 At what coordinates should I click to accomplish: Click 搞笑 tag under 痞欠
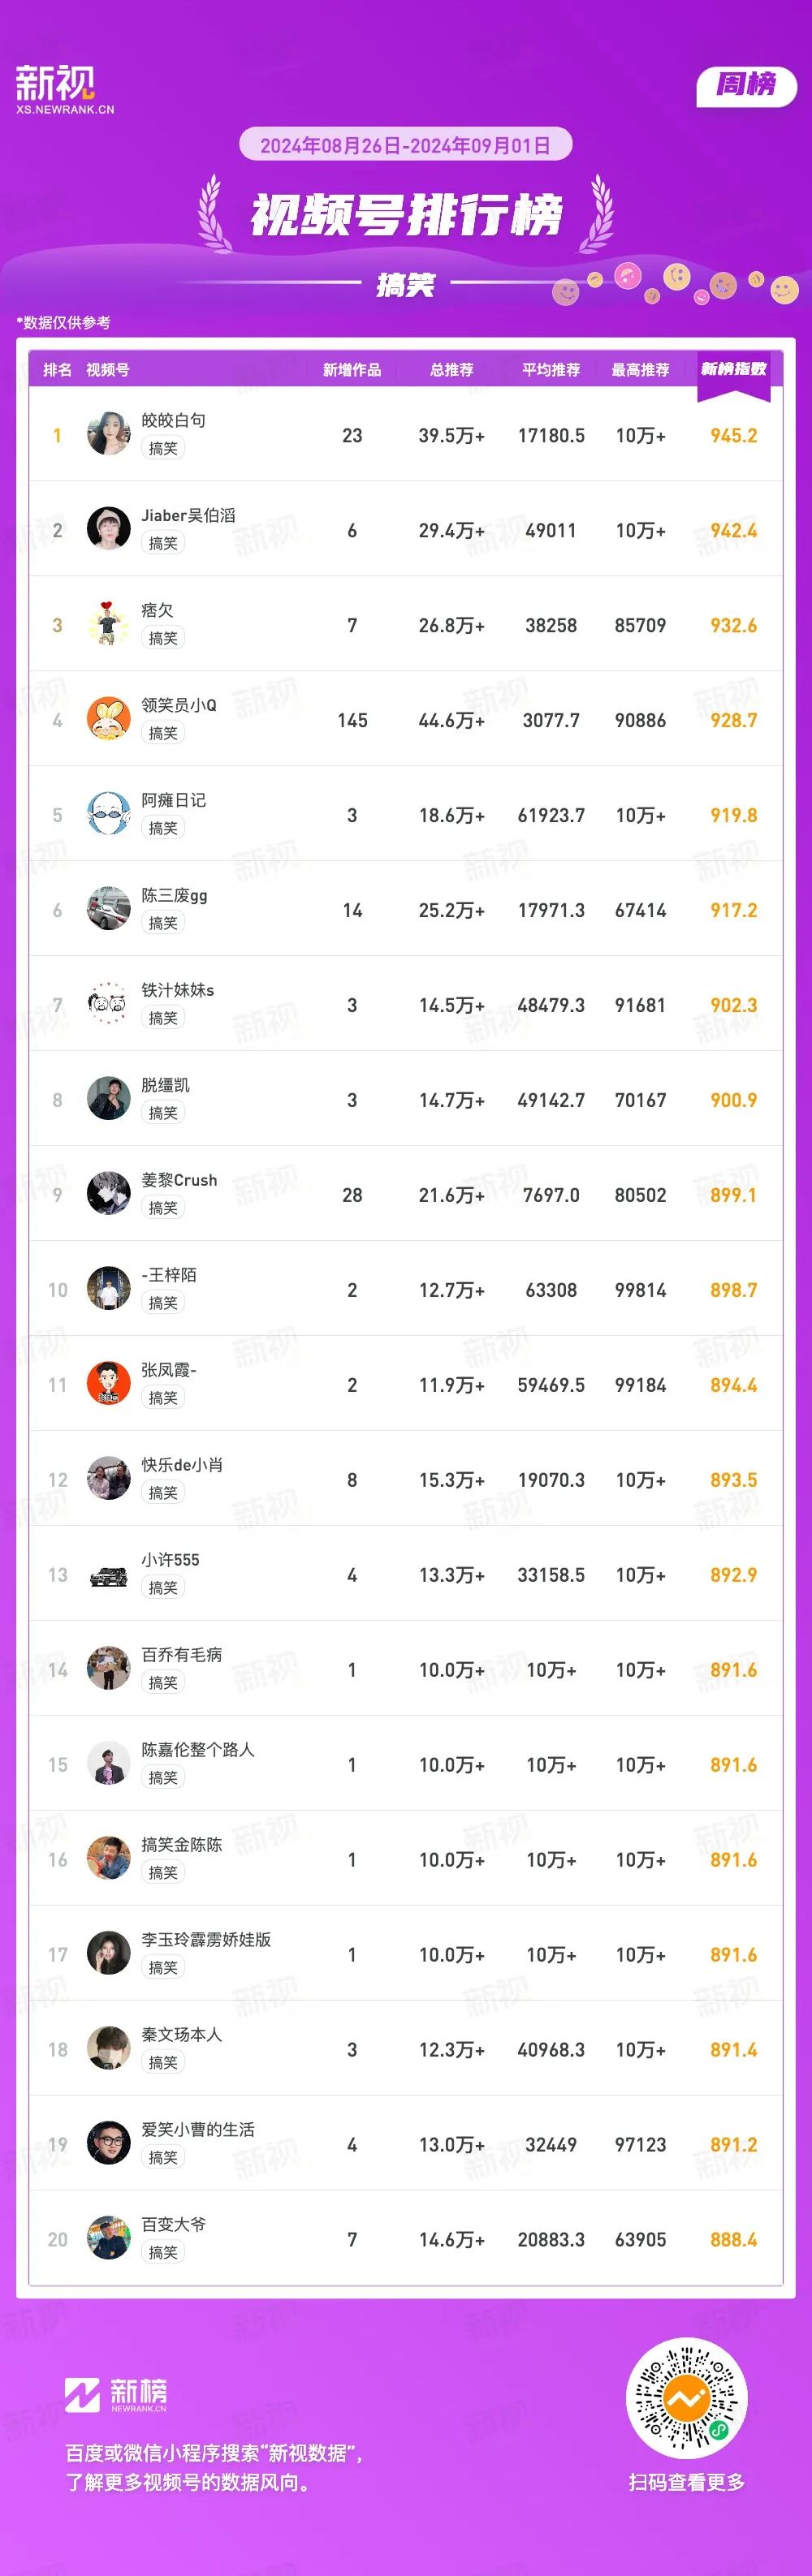[x=163, y=638]
